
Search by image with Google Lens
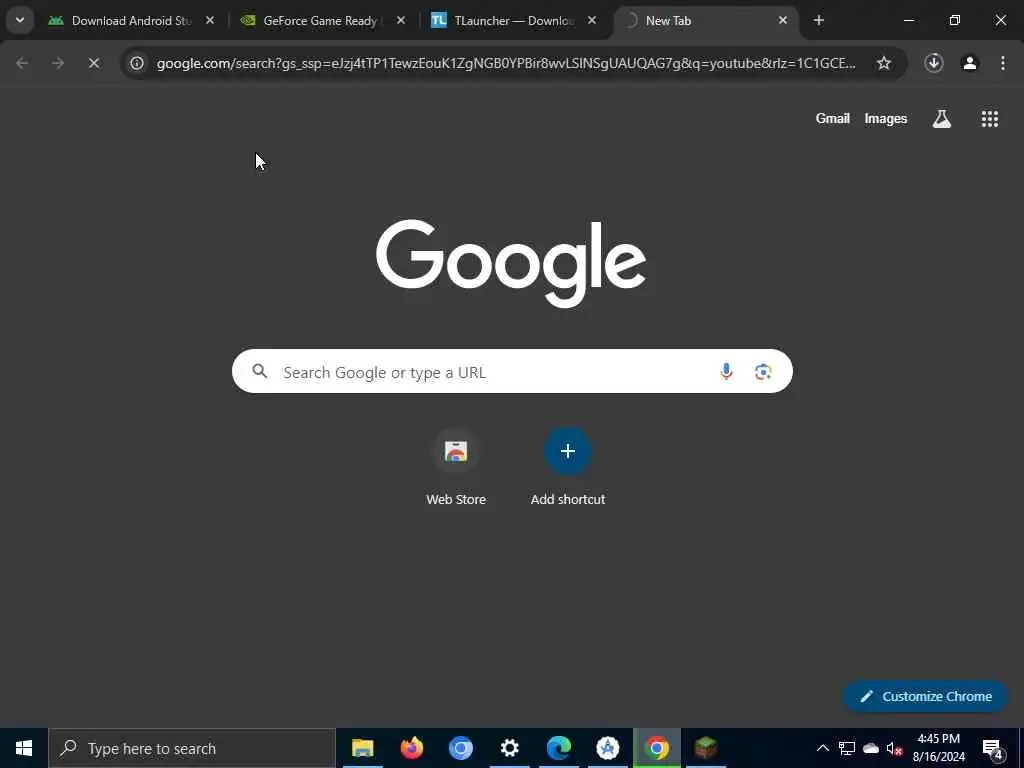763,372
